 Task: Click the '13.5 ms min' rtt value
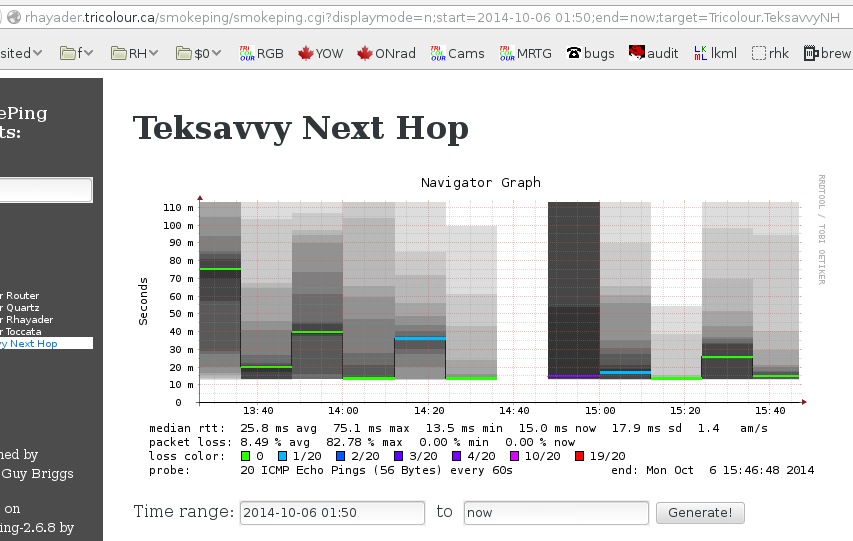point(464,428)
